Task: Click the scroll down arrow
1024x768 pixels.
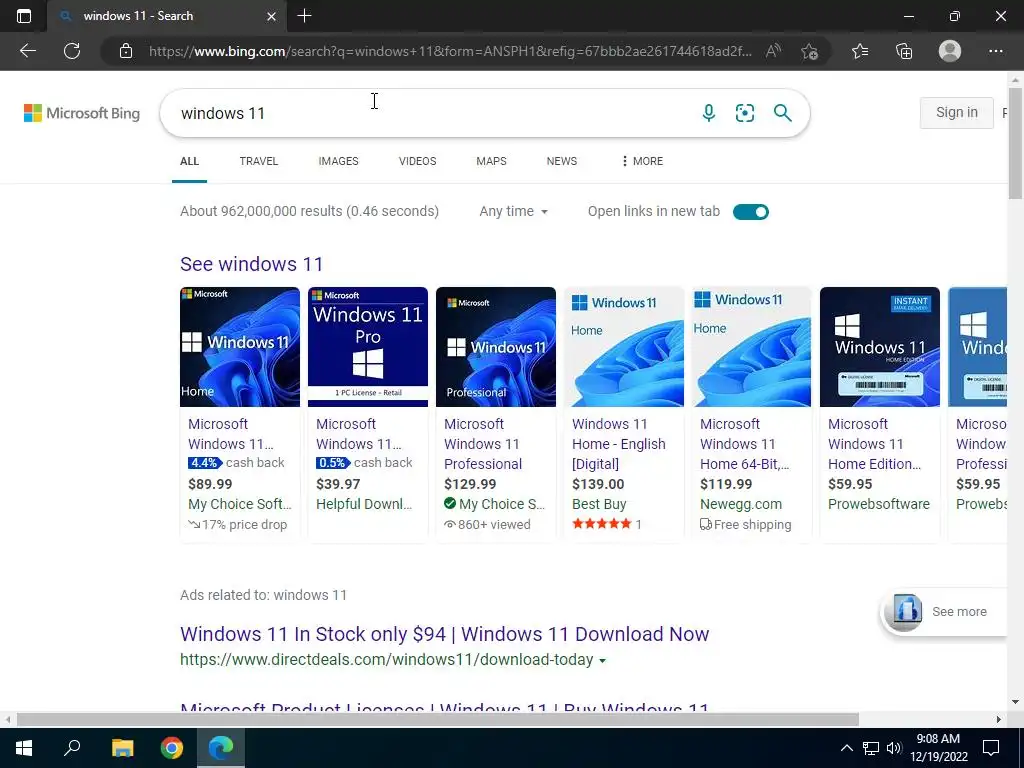Action: 1015,702
